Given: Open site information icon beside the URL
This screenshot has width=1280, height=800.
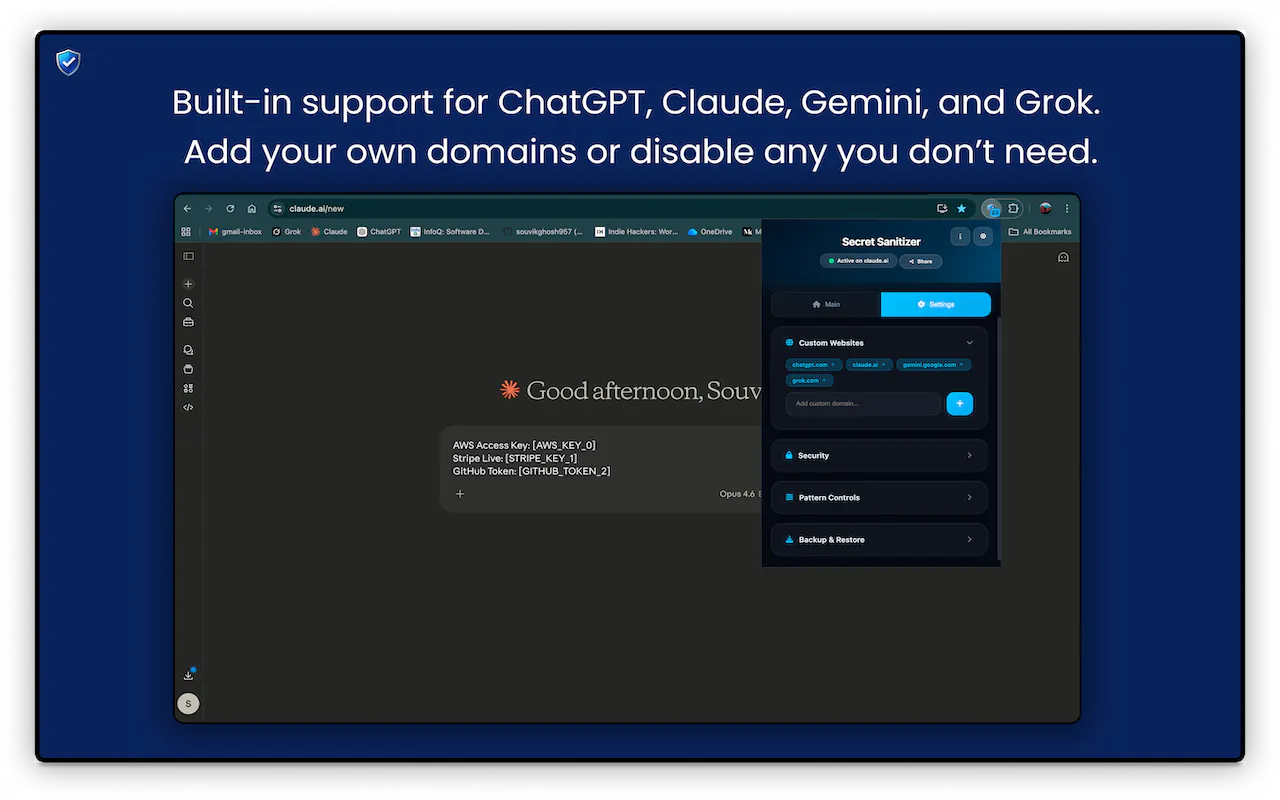Looking at the screenshot, I should (278, 209).
